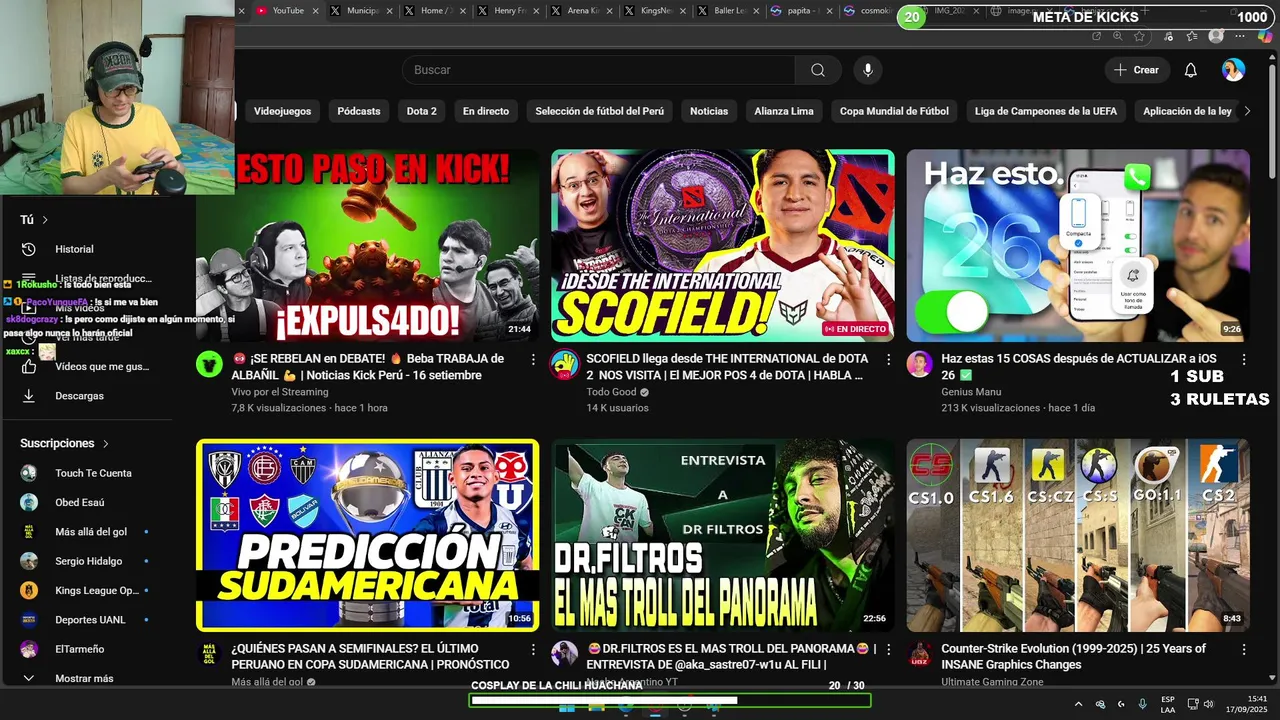The image size is (1280, 720).
Task: Open the Genius Manu channel name link
Action: click(x=971, y=392)
